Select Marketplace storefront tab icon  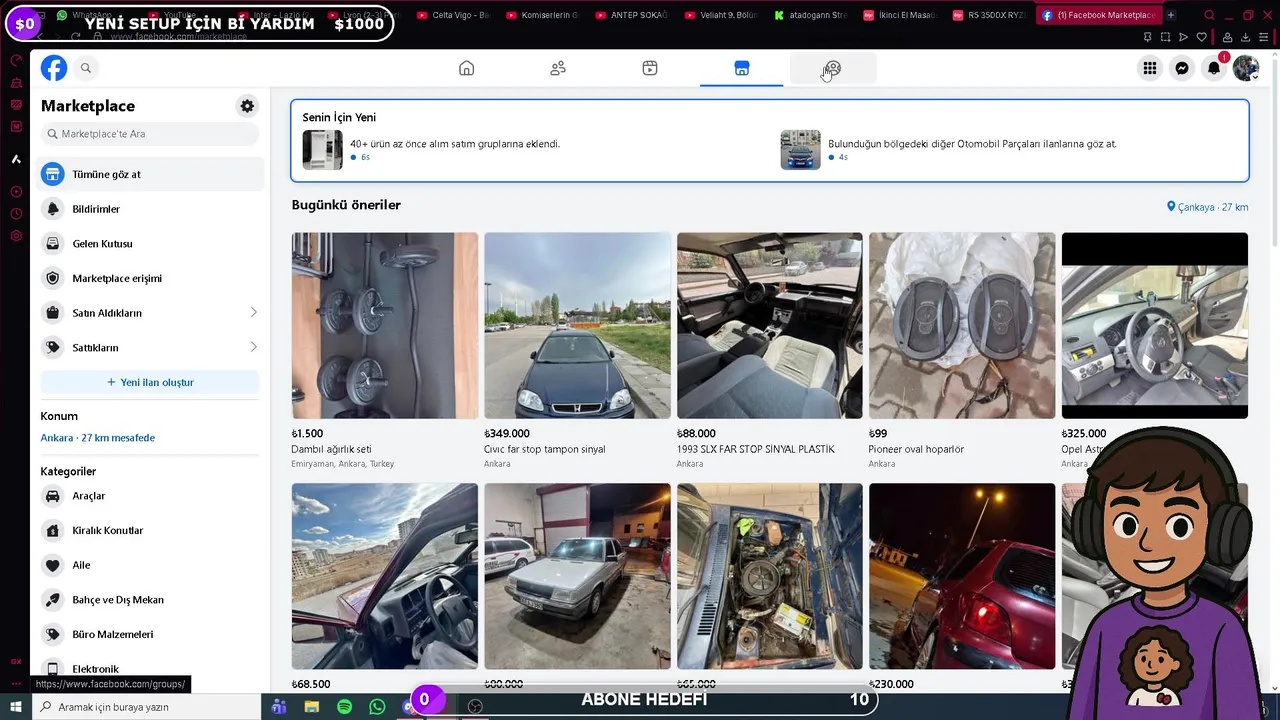(742, 68)
